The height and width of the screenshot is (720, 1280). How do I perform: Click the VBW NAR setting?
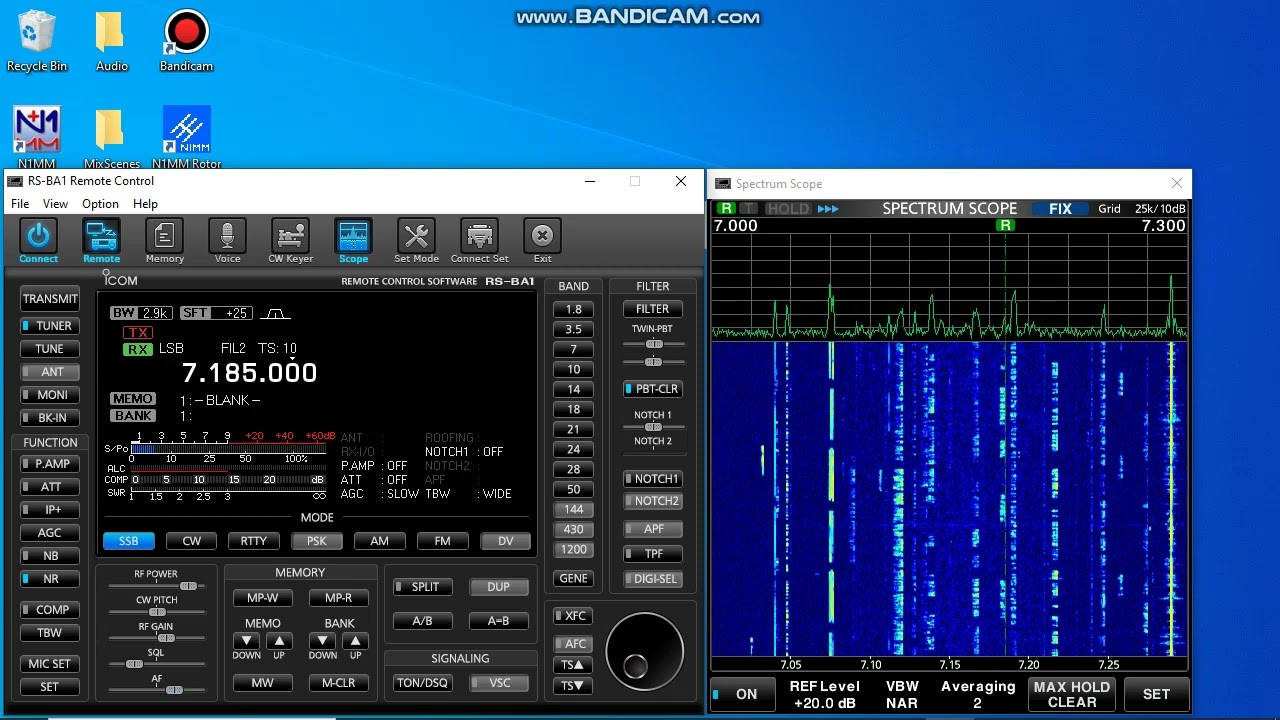(x=902, y=694)
